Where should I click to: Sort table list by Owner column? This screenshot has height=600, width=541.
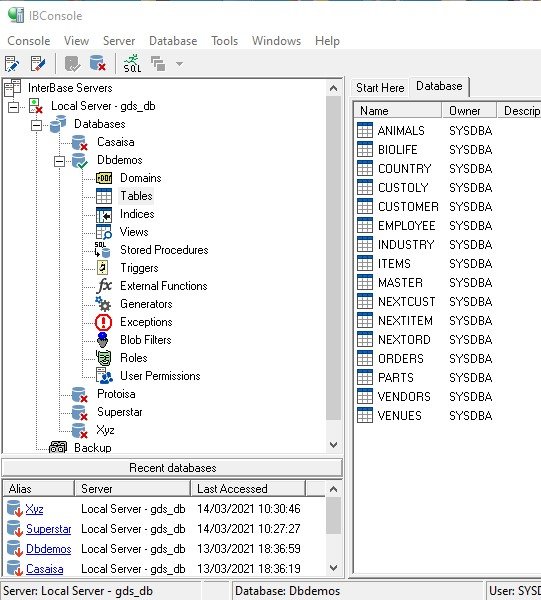(x=469, y=111)
